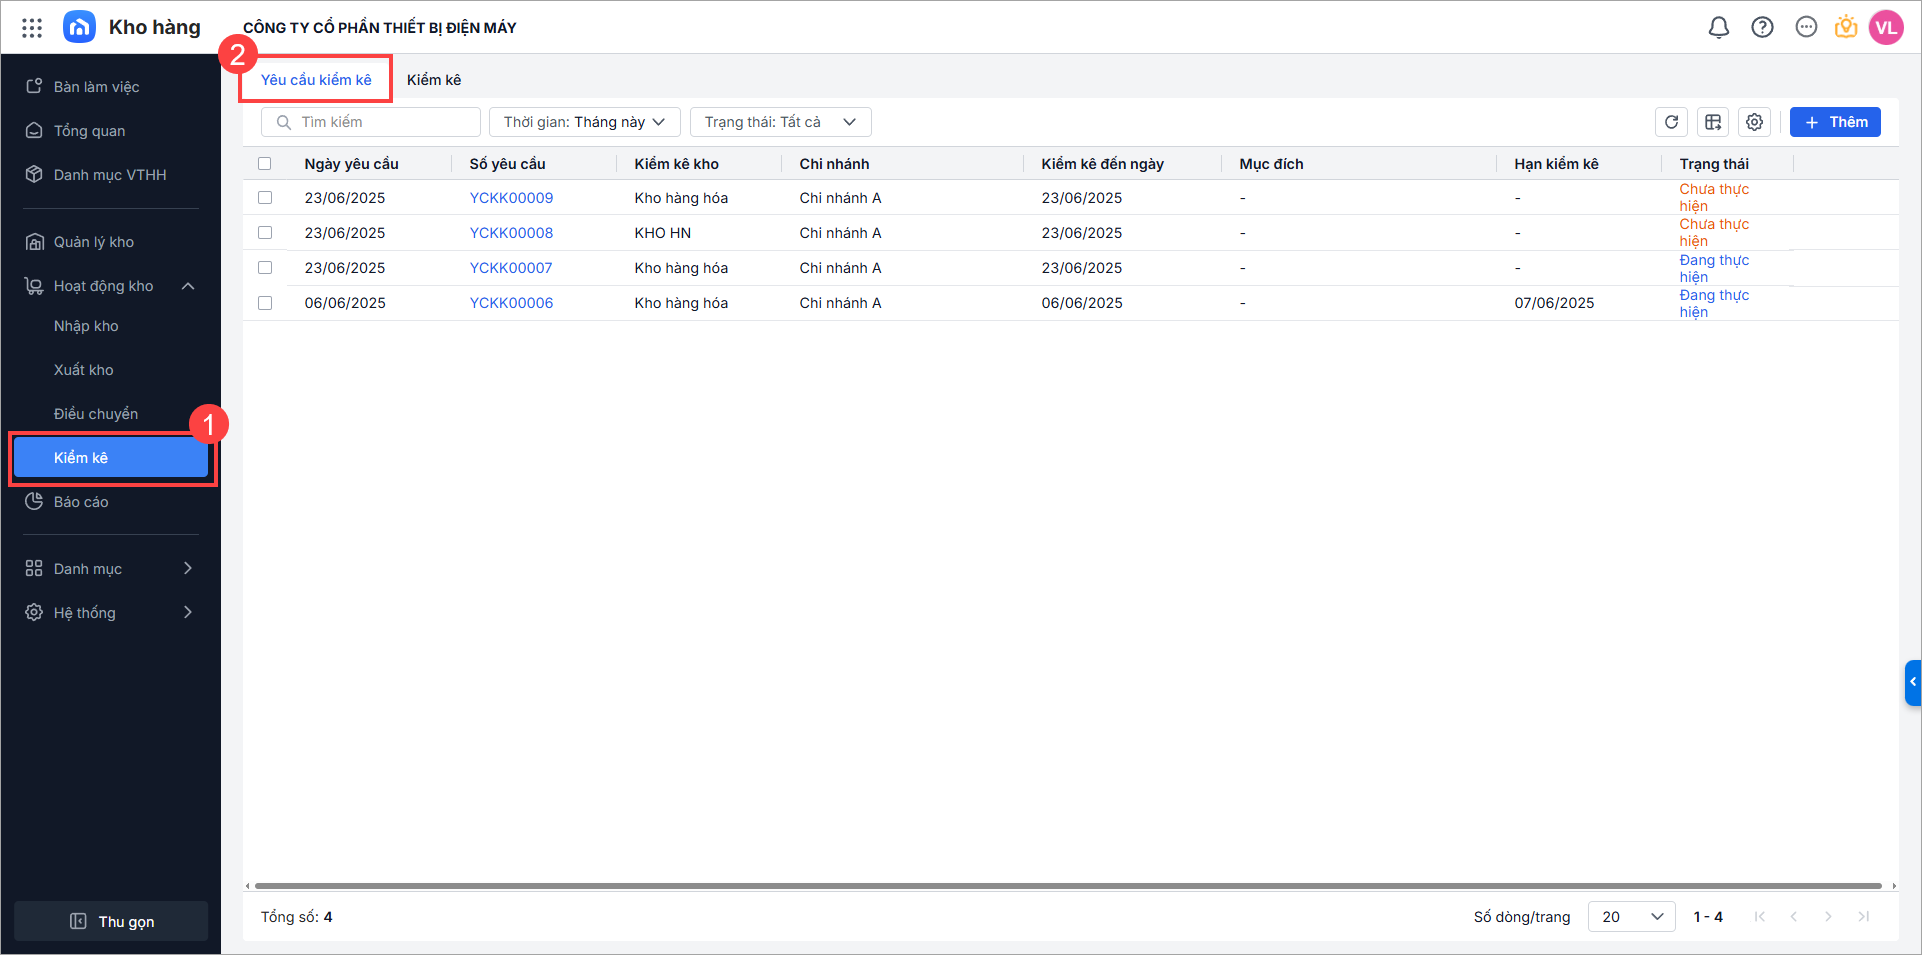Tick the checkbox for request YCKK00009
Screen dimensions: 1922x955
[265, 198]
